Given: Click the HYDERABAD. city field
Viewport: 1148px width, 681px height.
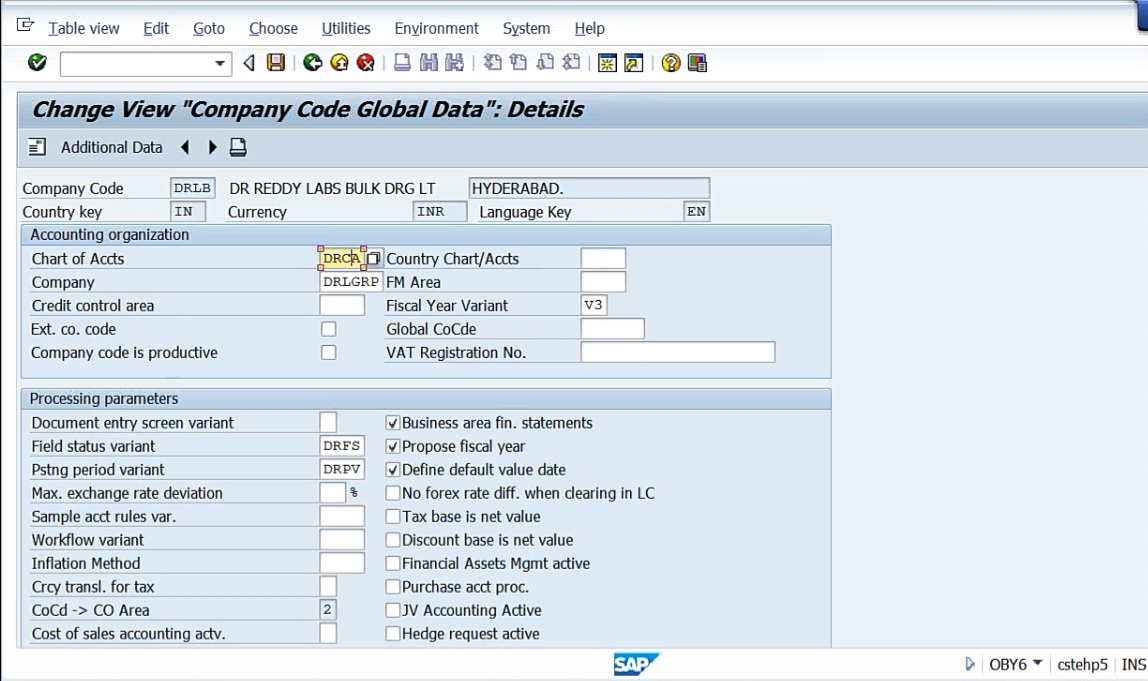Looking at the screenshot, I should click(589, 188).
